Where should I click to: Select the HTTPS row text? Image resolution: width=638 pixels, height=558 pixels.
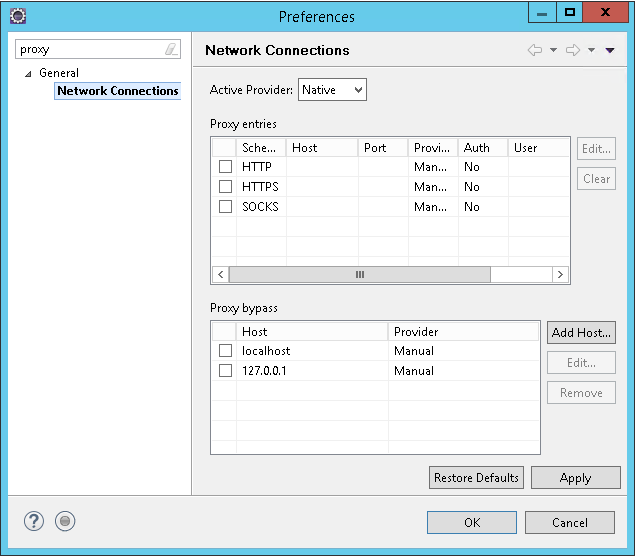[x=260, y=187]
